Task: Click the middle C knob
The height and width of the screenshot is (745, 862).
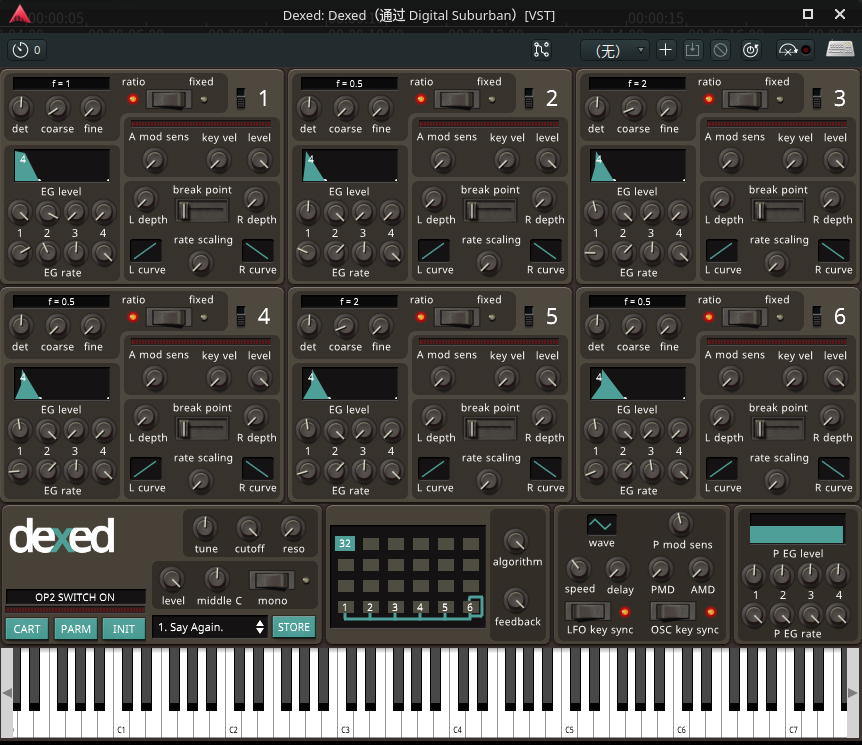Action: point(217,579)
